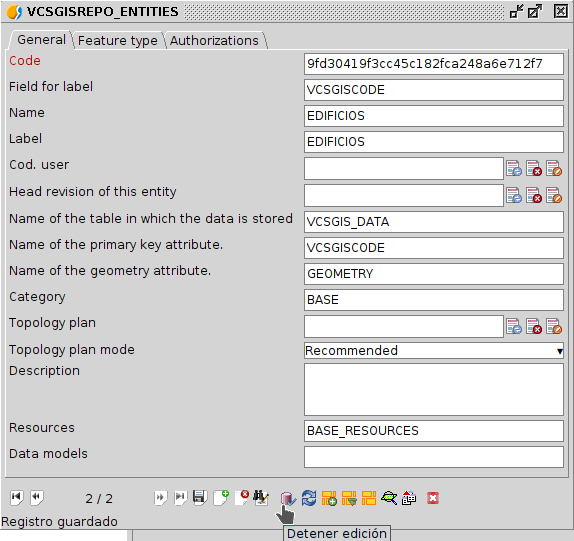Click the Label field containing EDIFICIOS
574x541 pixels.
click(434, 142)
